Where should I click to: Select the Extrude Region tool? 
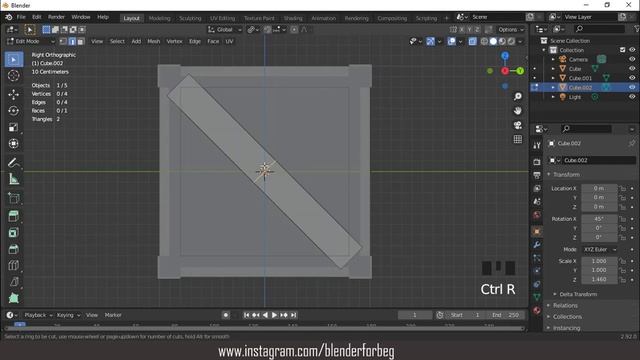(x=14, y=216)
